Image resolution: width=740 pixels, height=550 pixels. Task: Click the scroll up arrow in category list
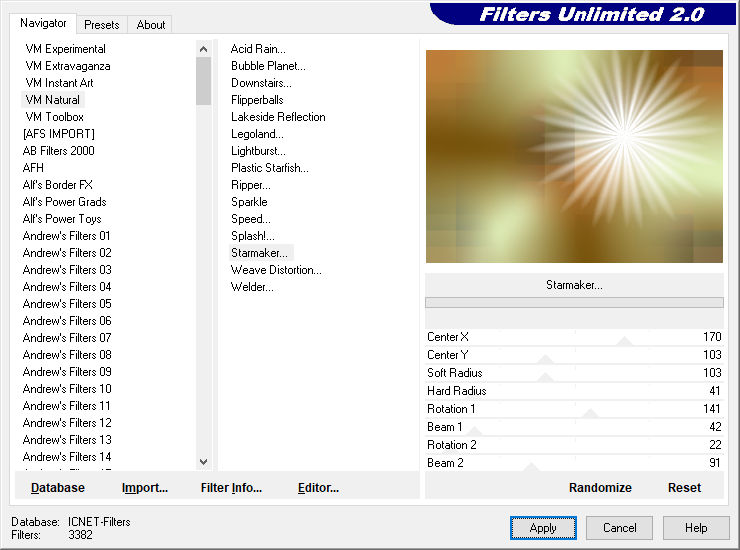click(203, 49)
